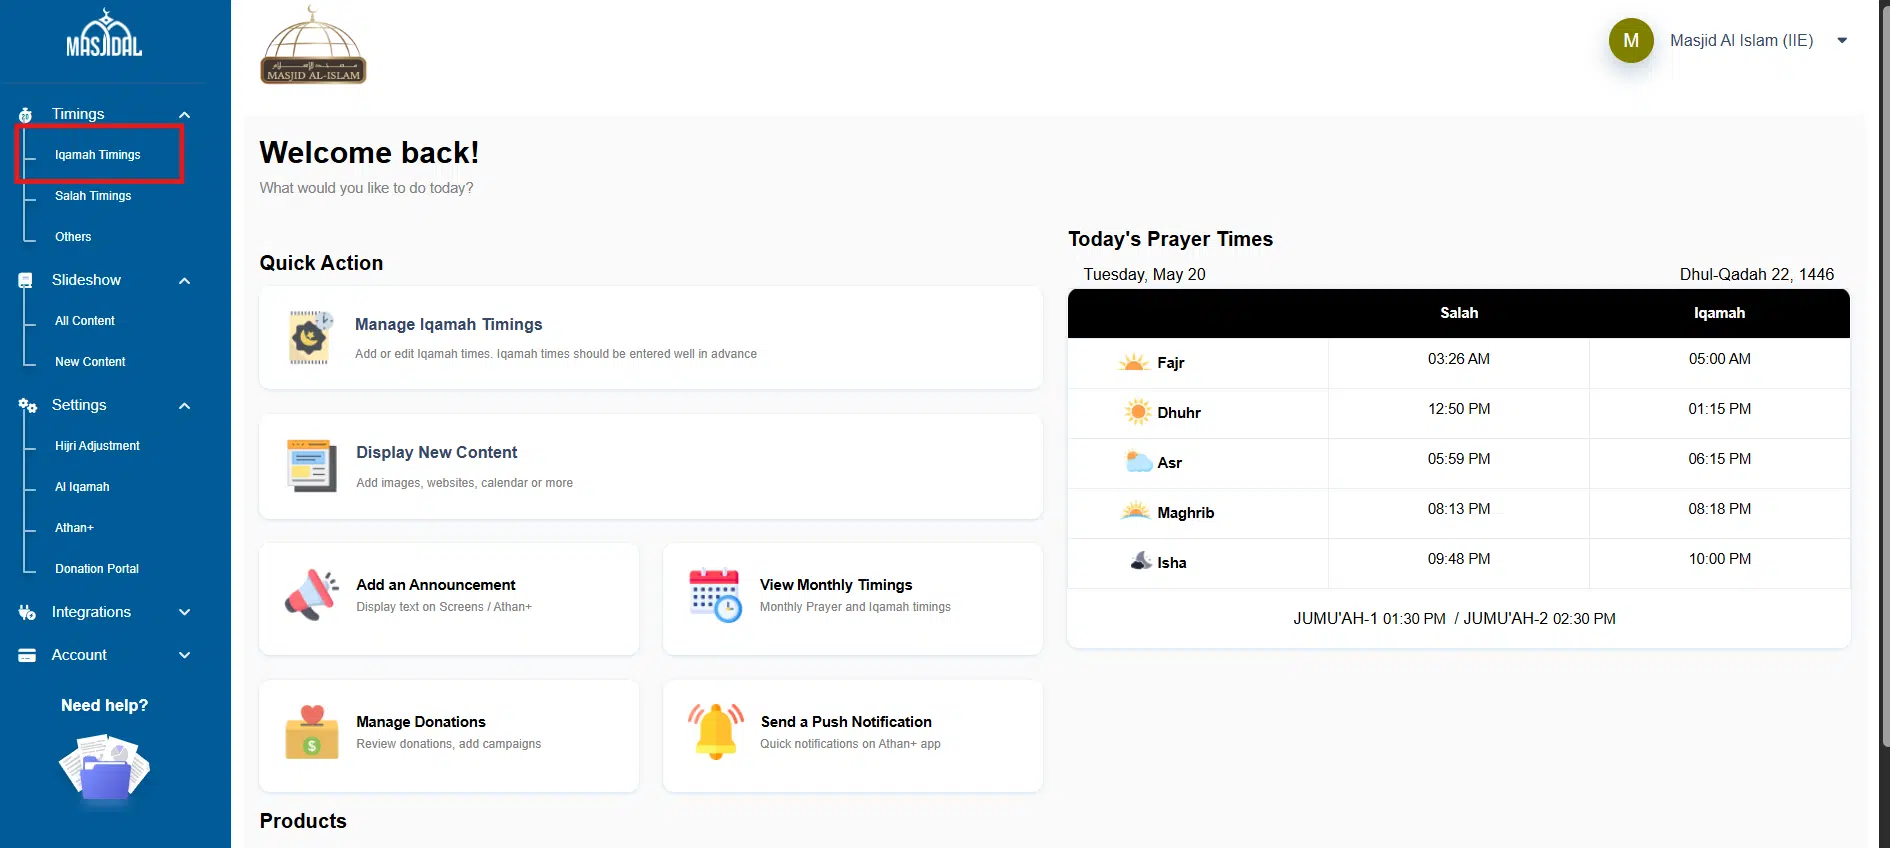This screenshot has height=848, width=1890.
Task: Click the Display New Content icon
Action: 311,466
